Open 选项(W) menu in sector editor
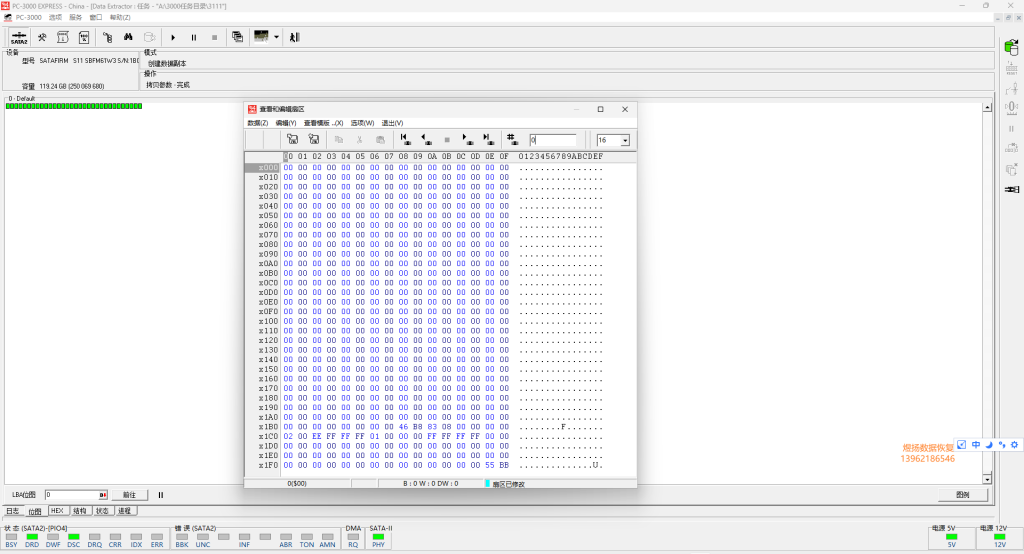The height and width of the screenshot is (554, 1024). pyautogui.click(x=362, y=123)
